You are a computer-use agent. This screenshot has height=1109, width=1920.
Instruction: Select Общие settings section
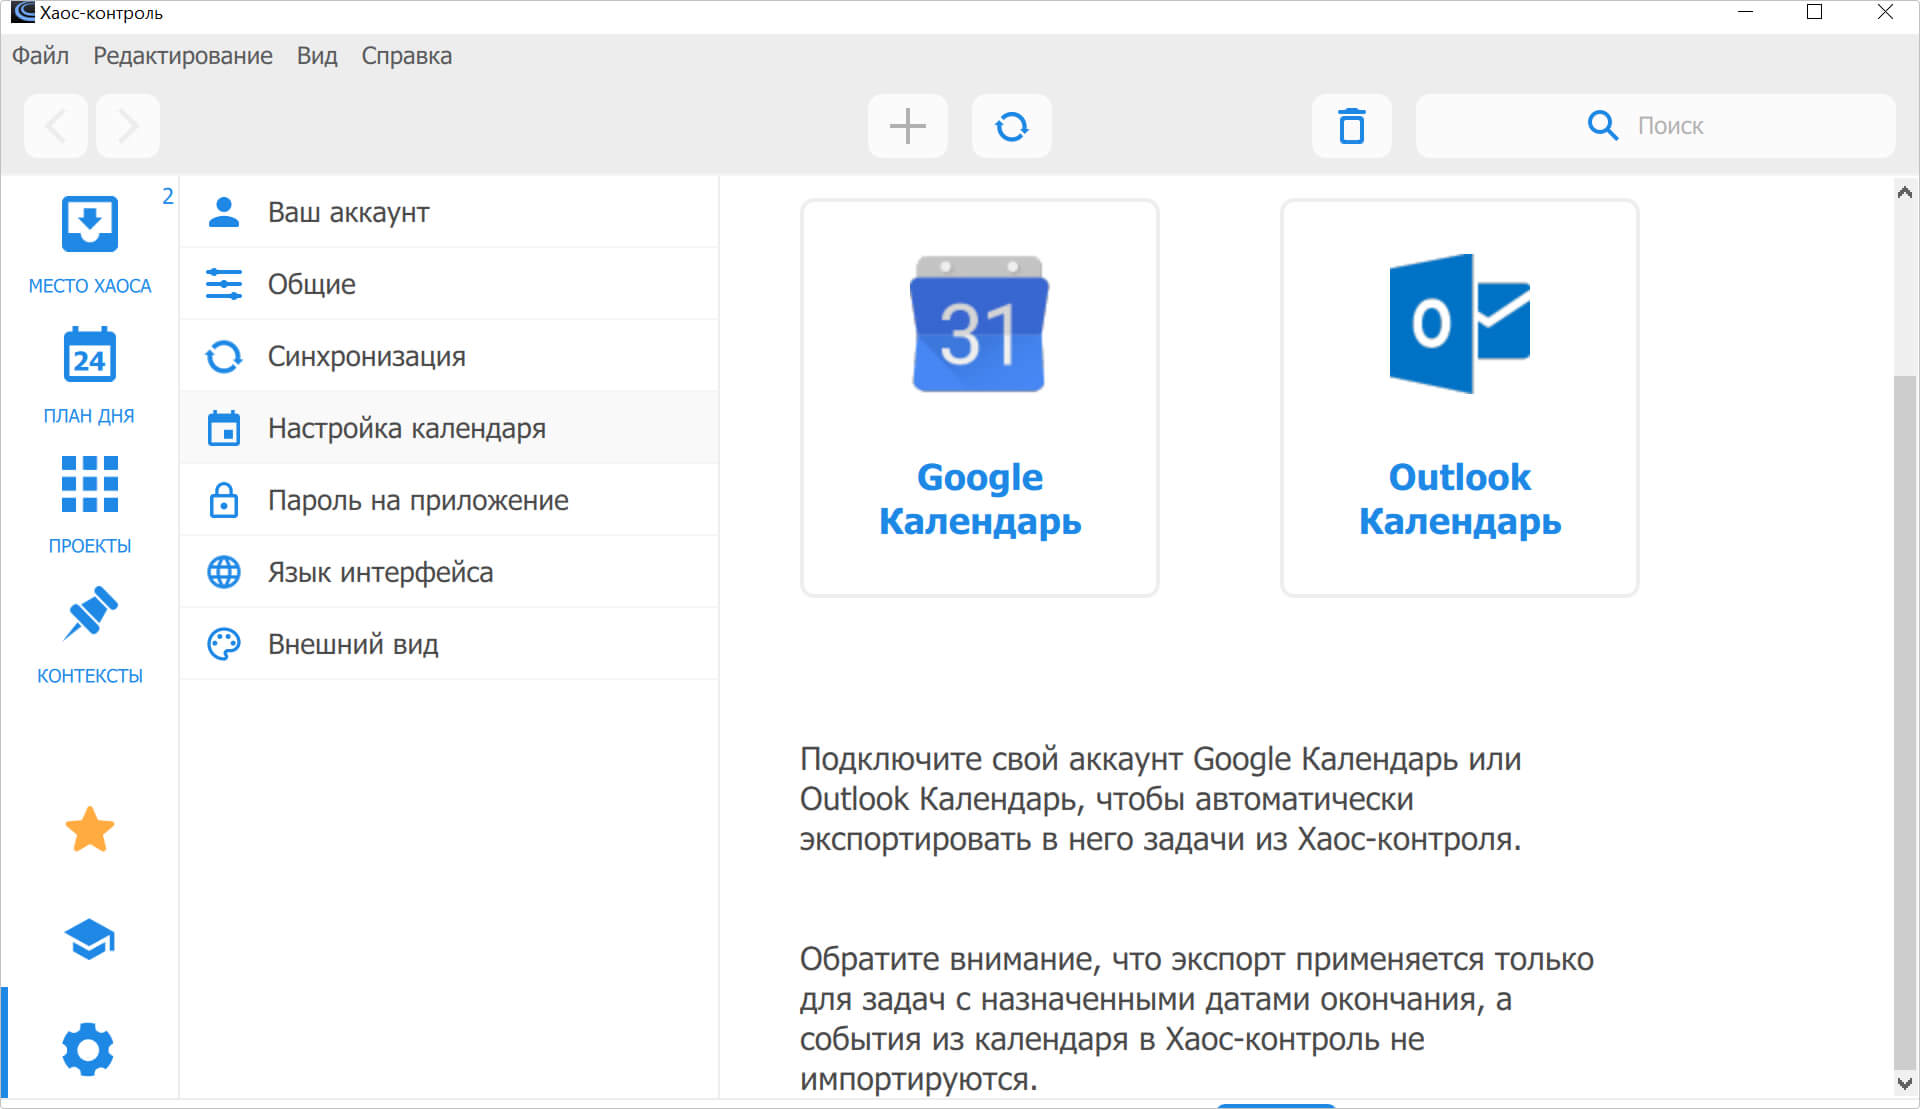click(x=449, y=284)
